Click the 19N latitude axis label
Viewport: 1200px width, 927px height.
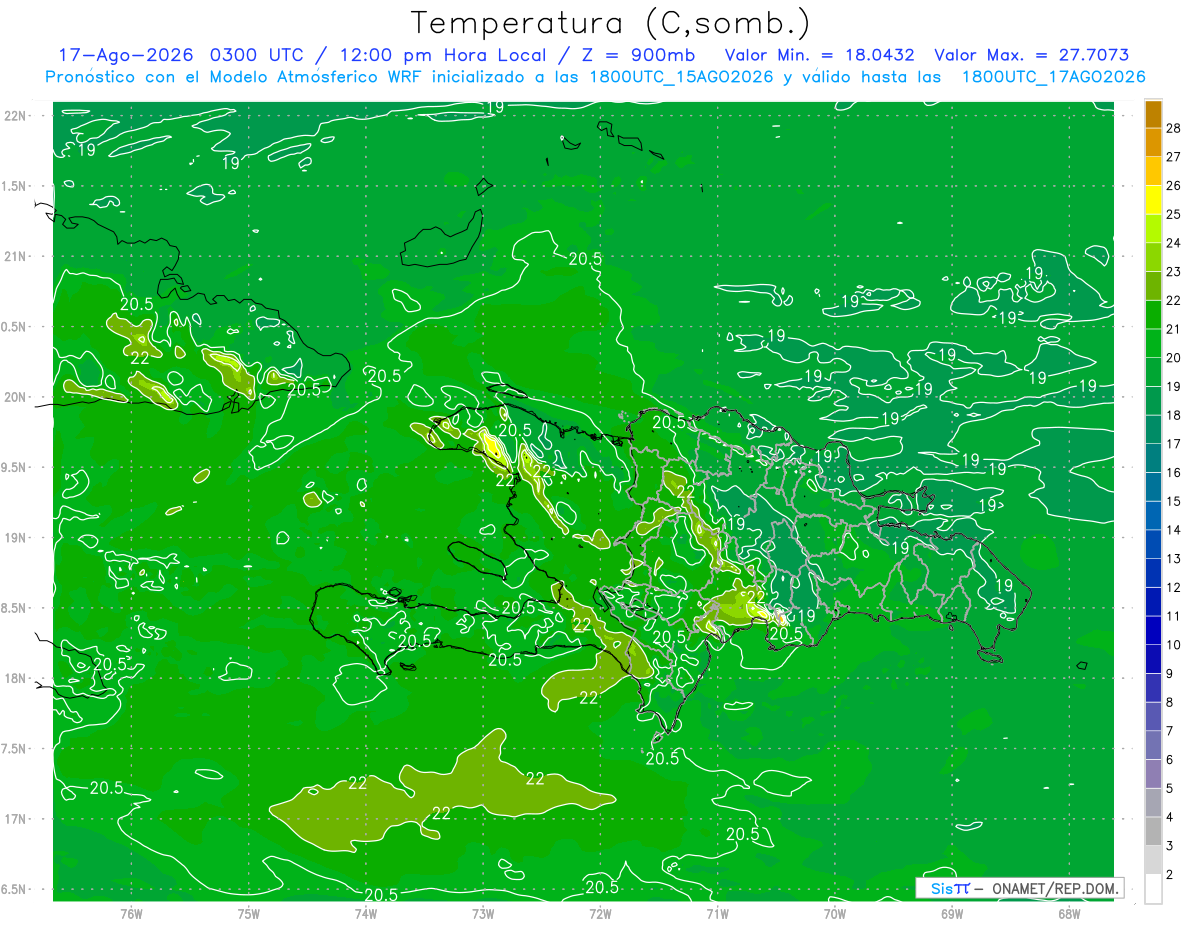16,537
